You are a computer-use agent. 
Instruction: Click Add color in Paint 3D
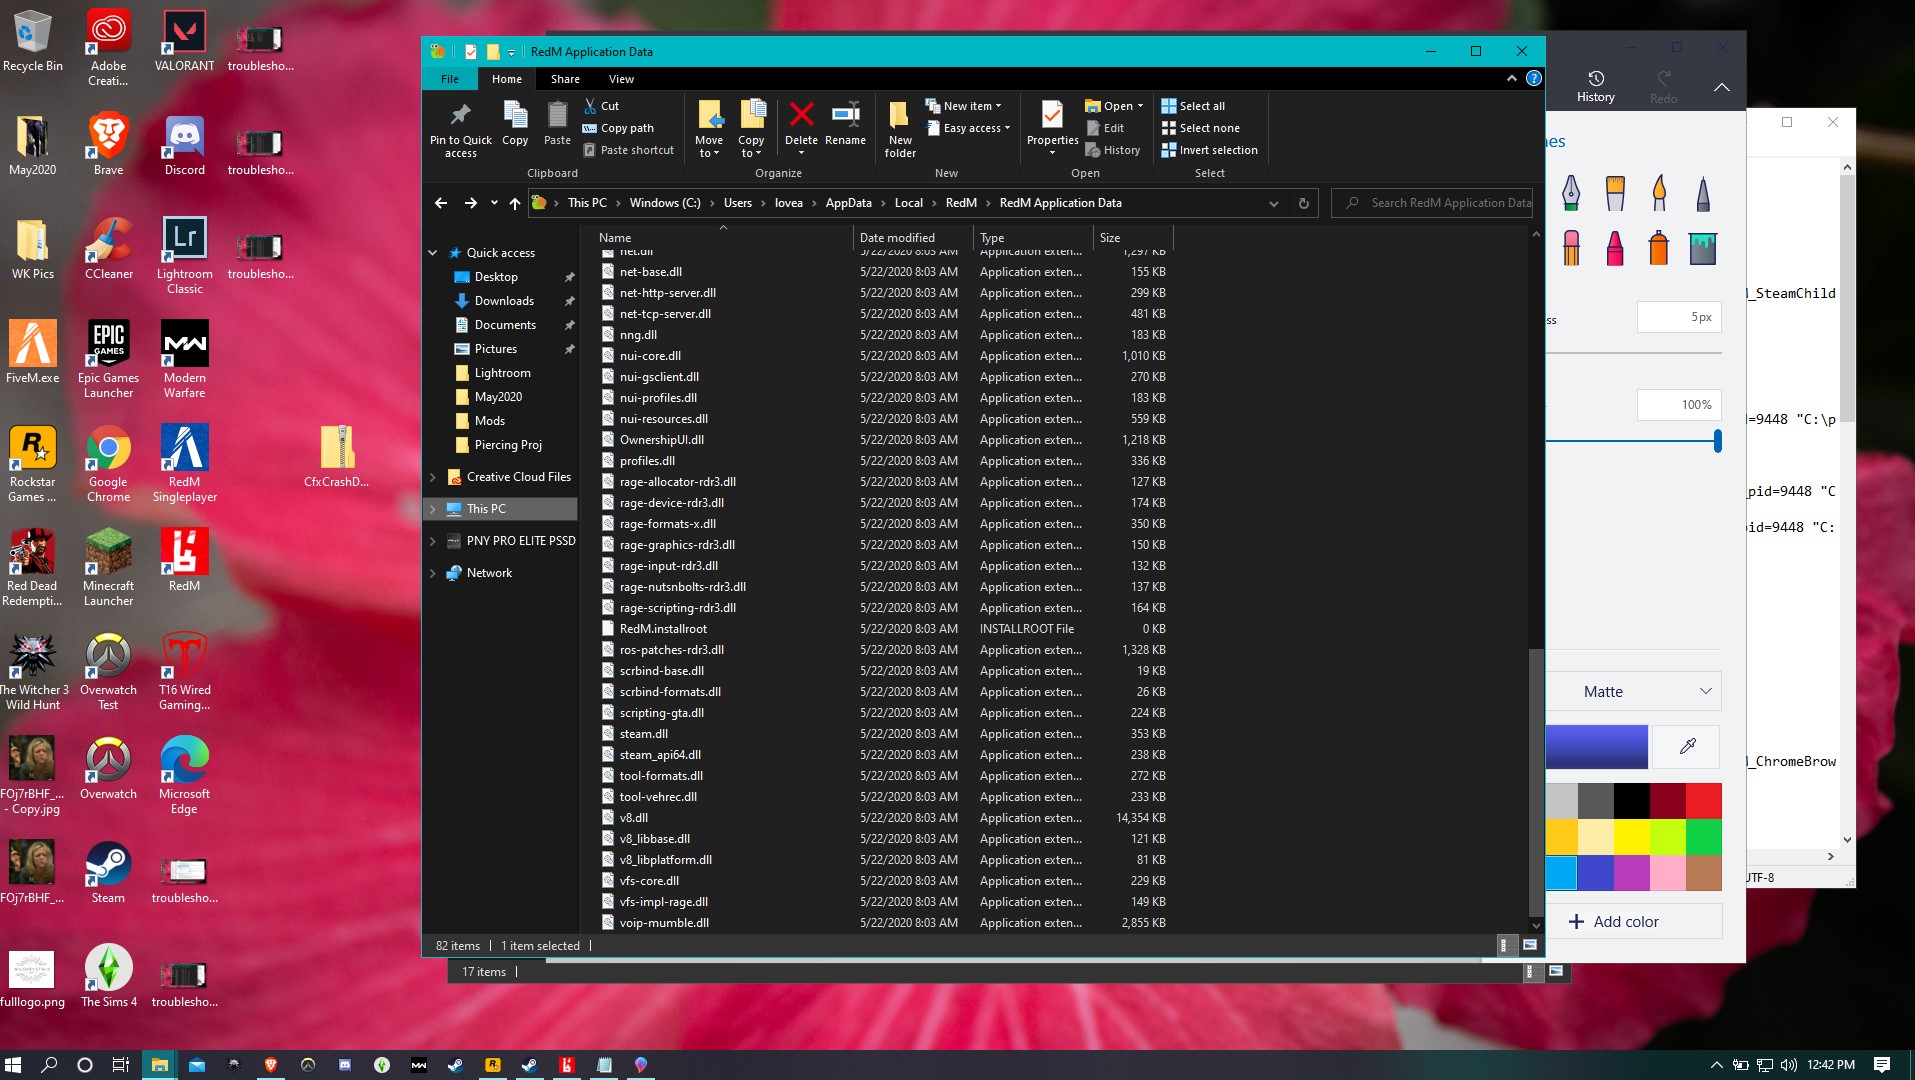(1634, 922)
